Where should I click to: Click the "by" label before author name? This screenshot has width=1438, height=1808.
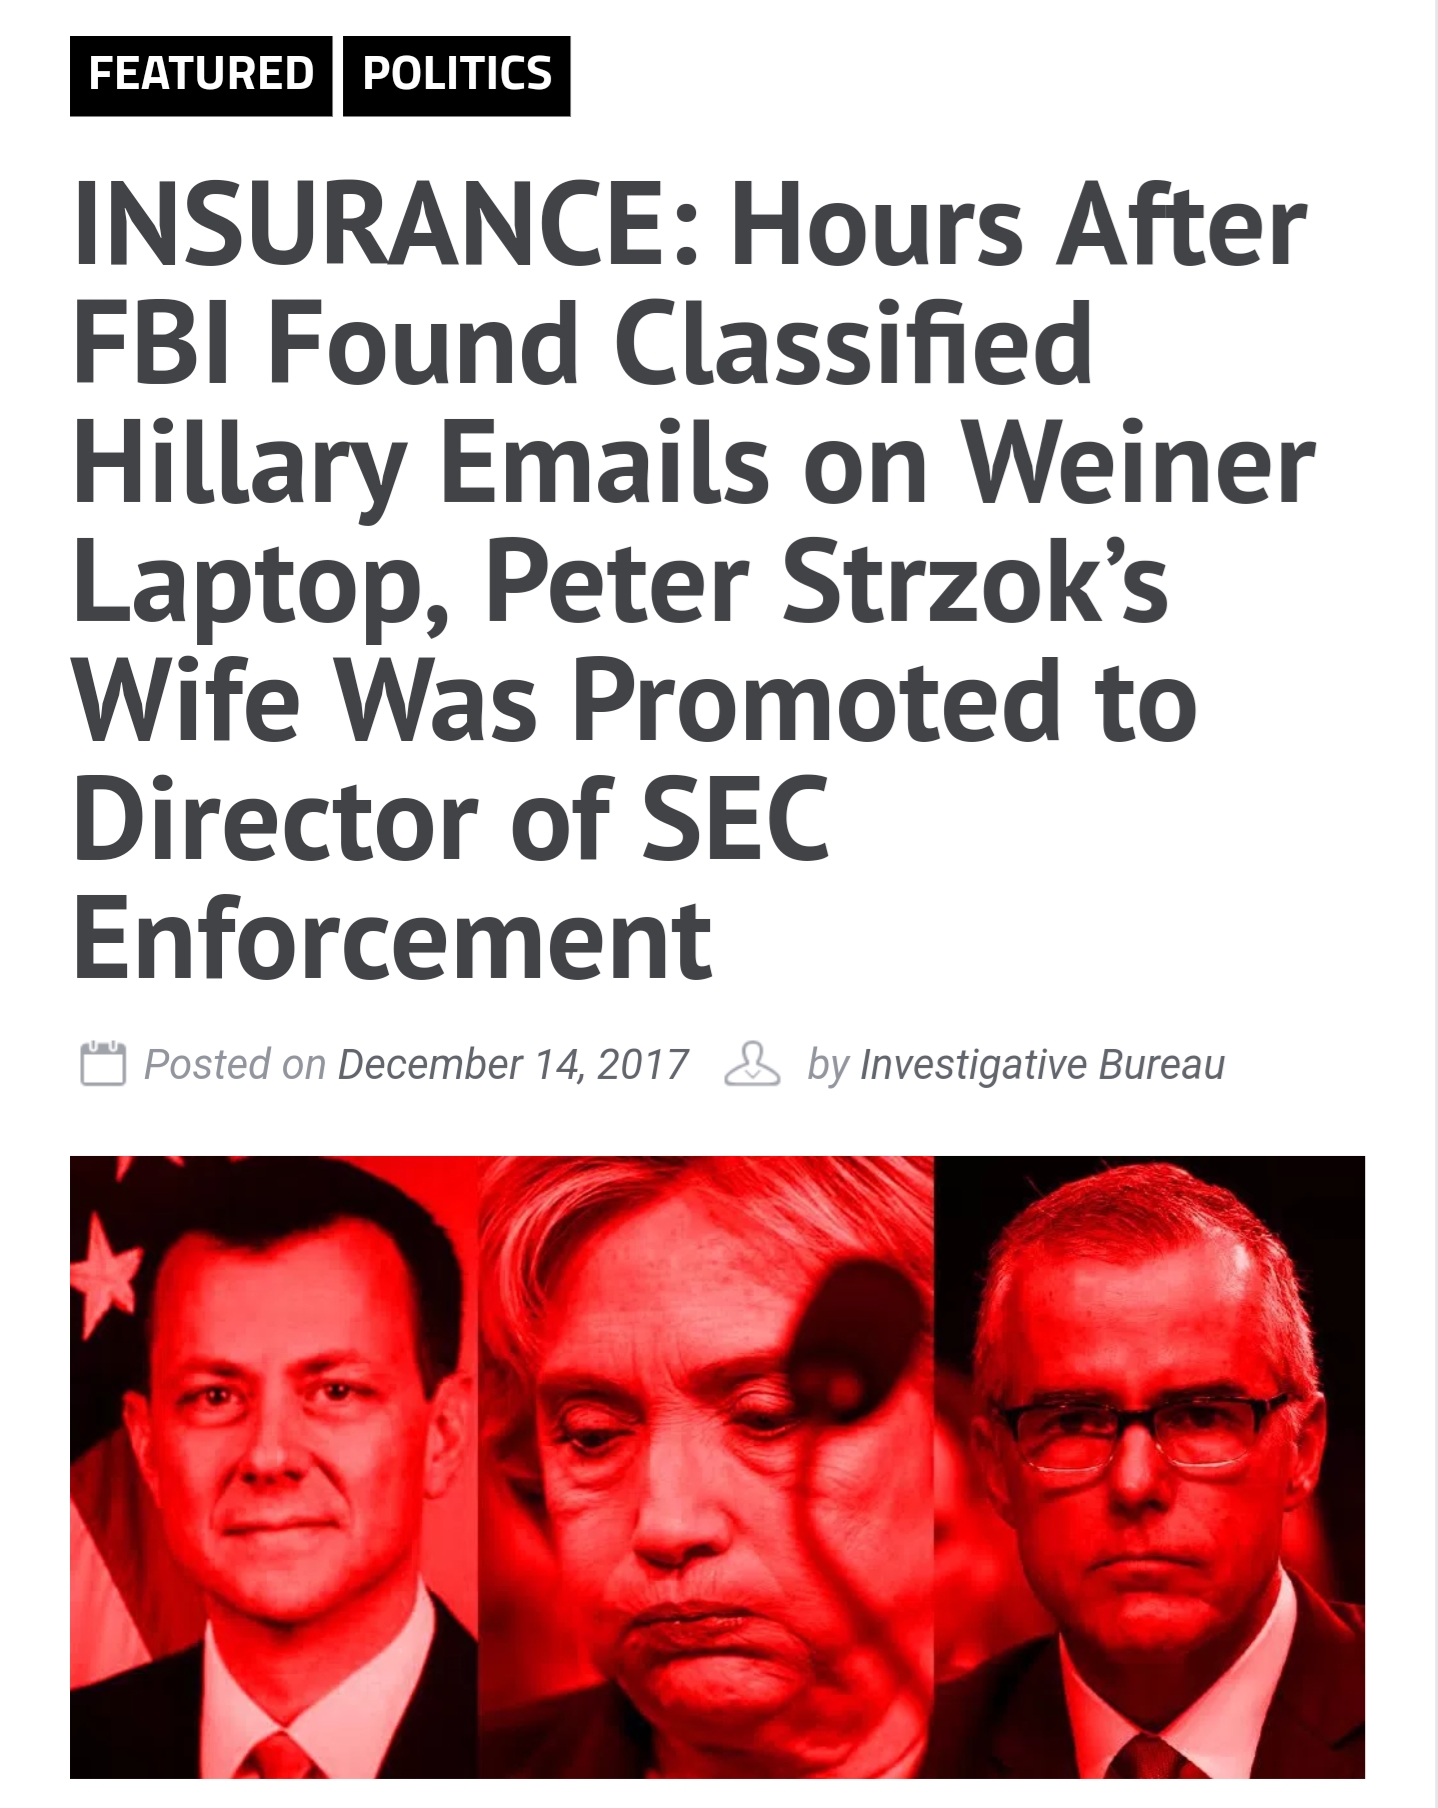click(x=828, y=1066)
